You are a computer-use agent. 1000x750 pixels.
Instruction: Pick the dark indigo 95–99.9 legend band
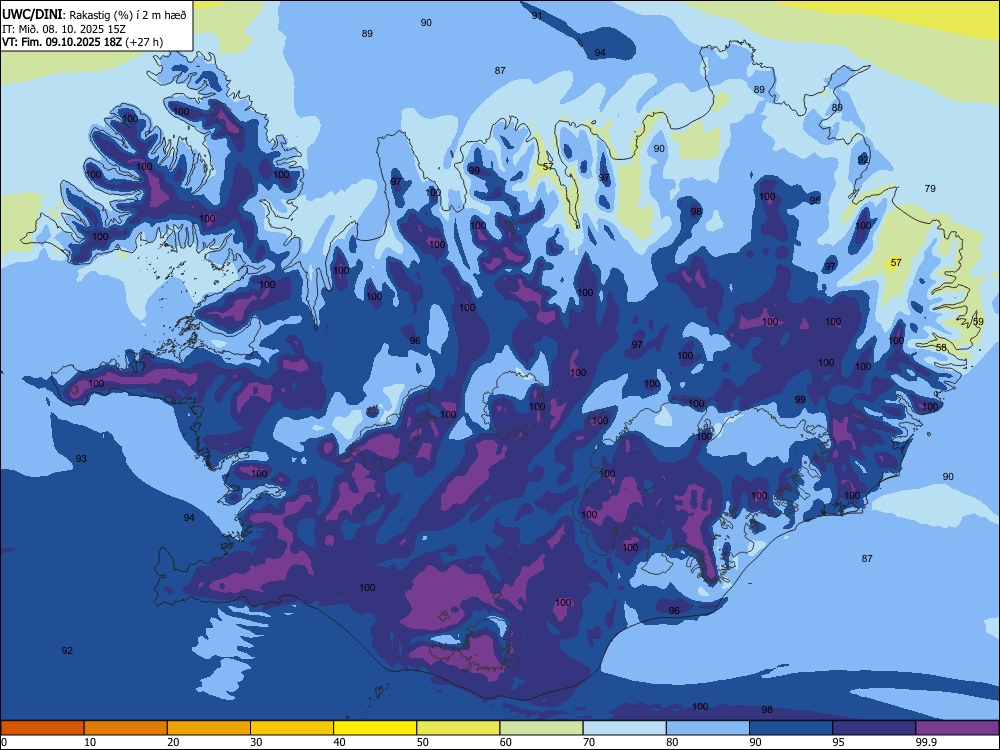coord(874,728)
